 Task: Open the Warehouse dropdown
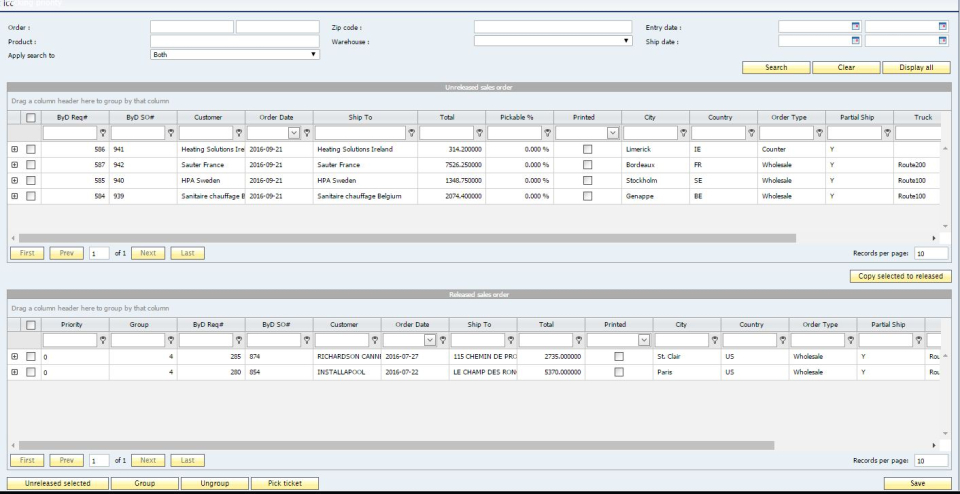[553, 41]
